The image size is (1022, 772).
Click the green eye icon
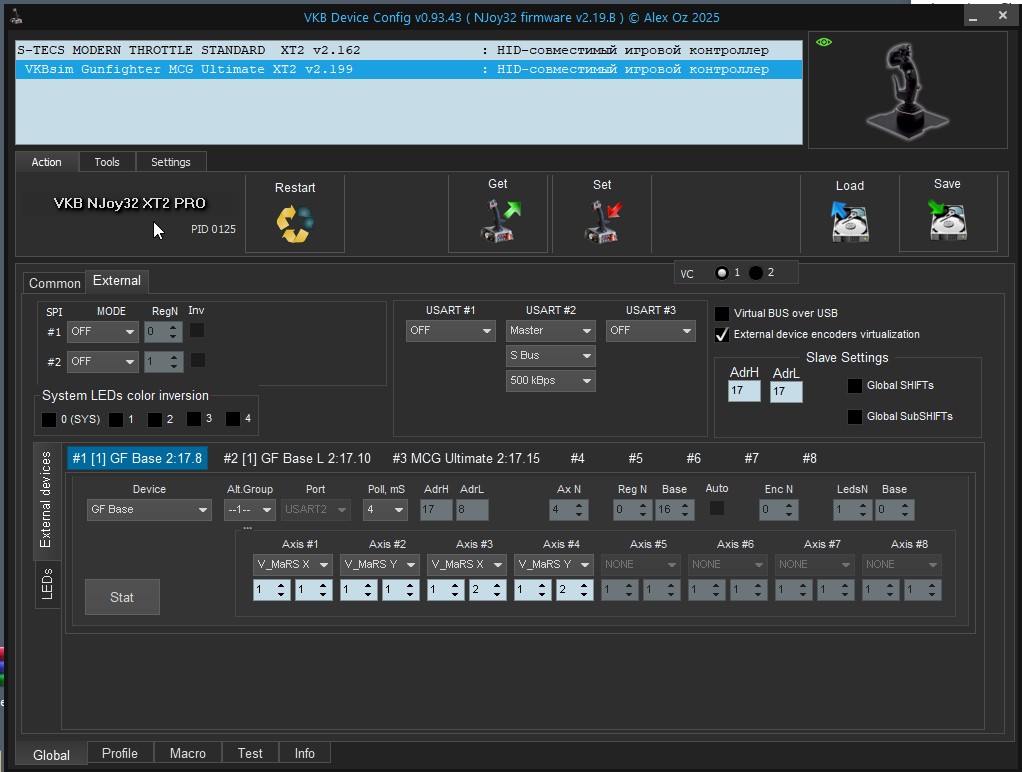(x=824, y=43)
